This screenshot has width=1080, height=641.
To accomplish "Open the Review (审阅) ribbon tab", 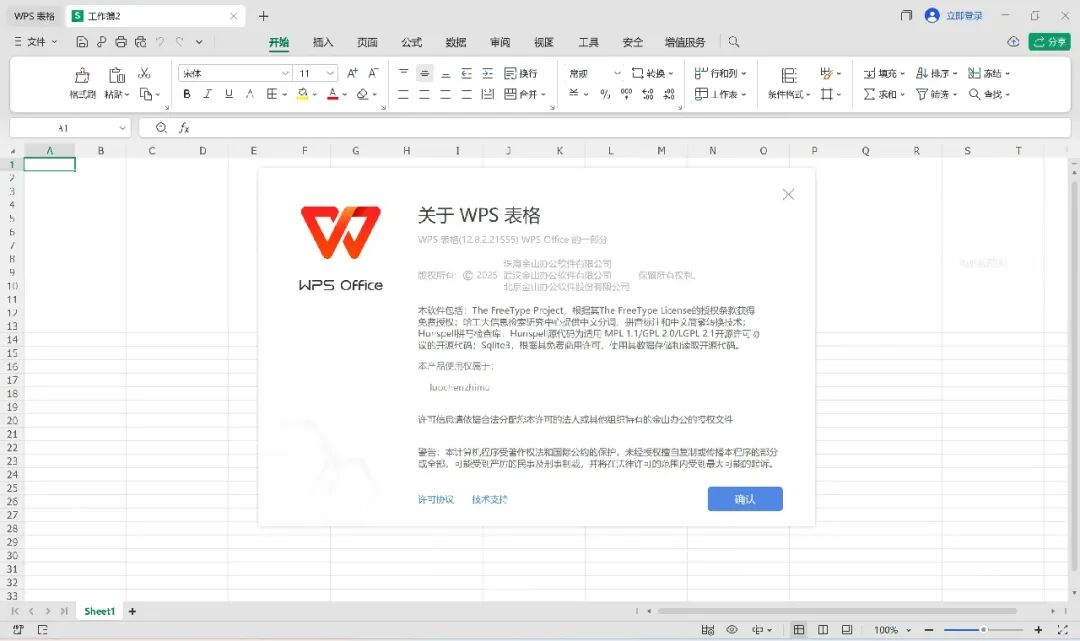I will (499, 42).
